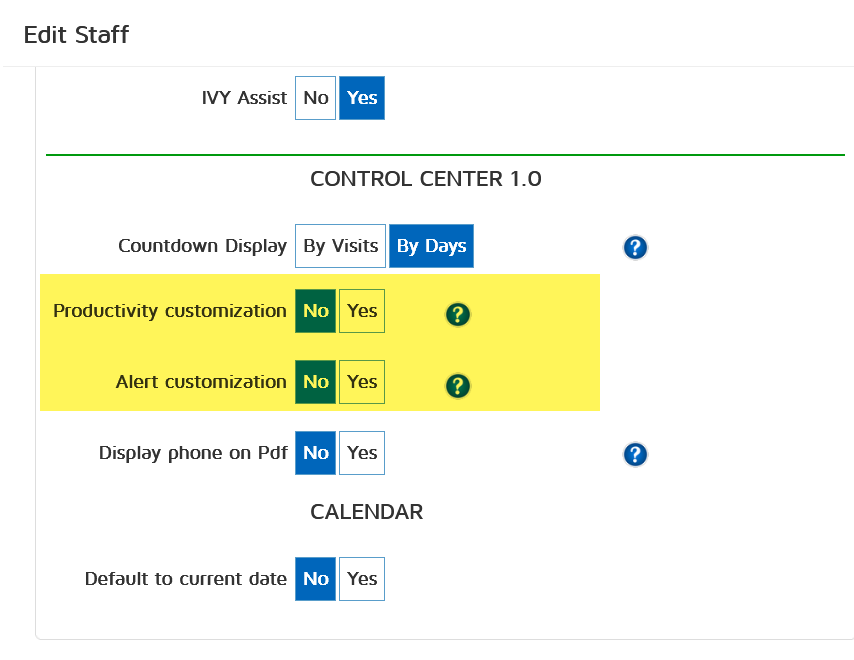Select By Days for Countdown Display
The width and height of the screenshot is (854, 660).
[431, 246]
